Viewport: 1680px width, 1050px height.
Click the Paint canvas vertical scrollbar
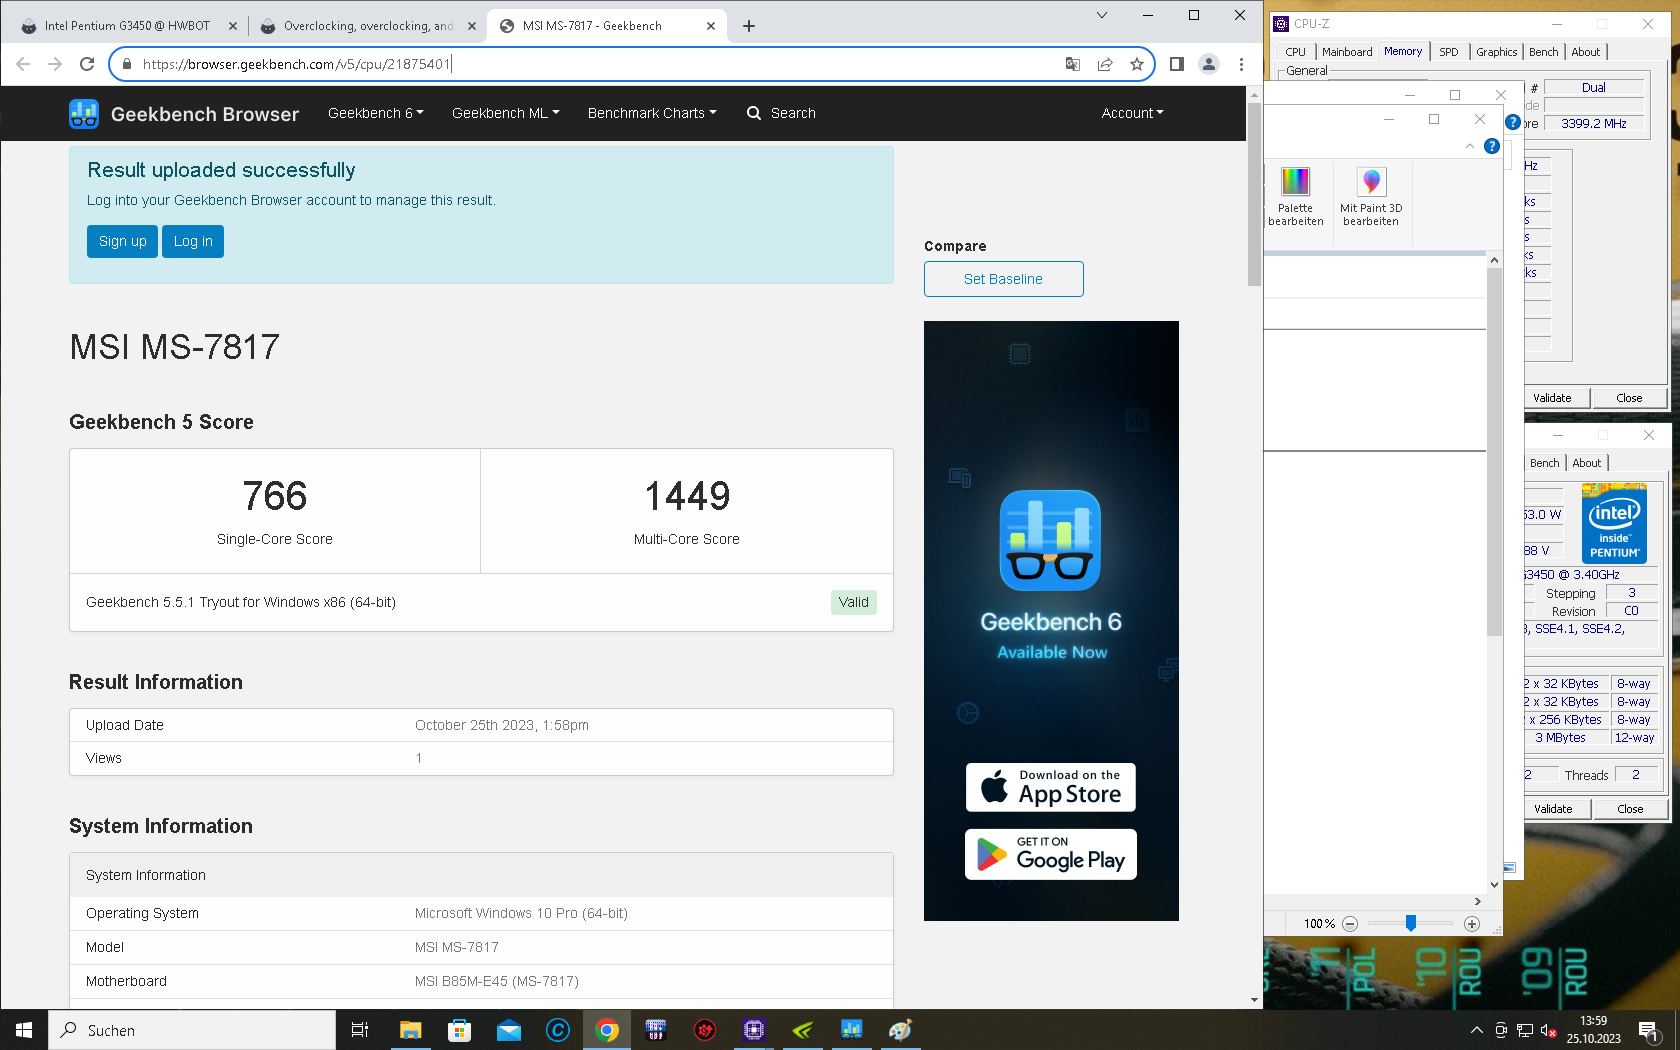coord(1494,450)
